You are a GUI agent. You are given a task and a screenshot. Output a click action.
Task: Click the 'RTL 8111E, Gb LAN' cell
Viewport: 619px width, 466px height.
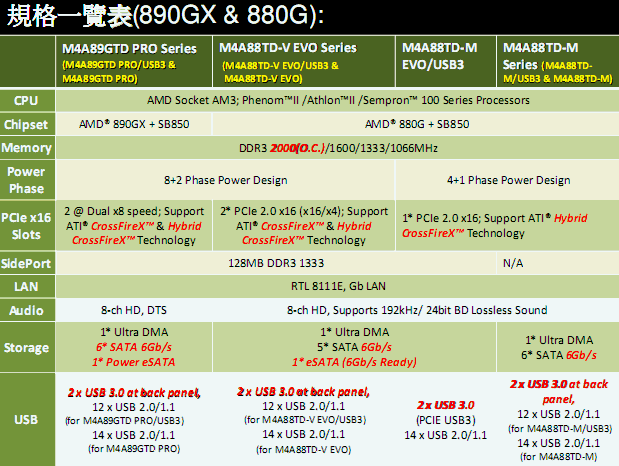tap(338, 286)
